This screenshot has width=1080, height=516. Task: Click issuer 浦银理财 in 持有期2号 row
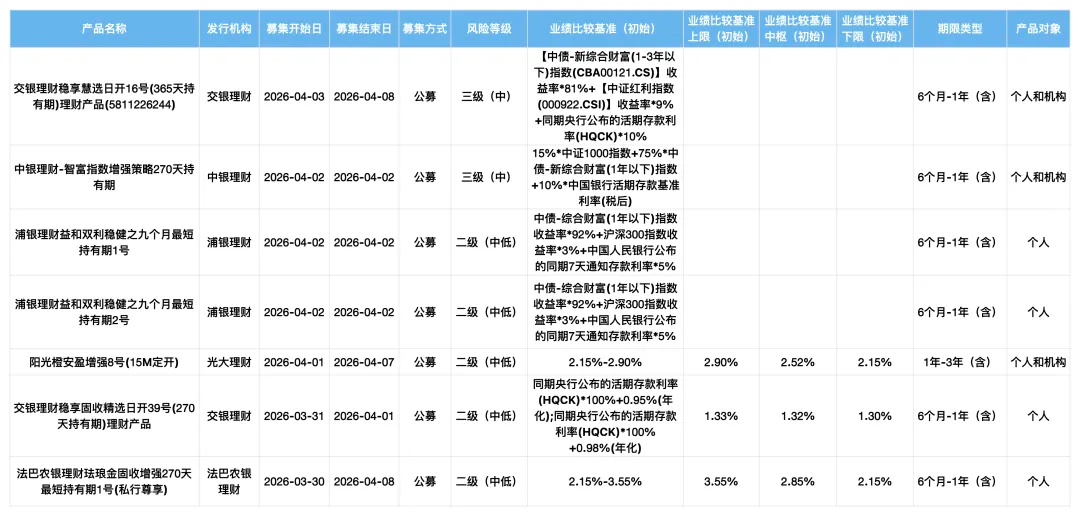point(229,311)
